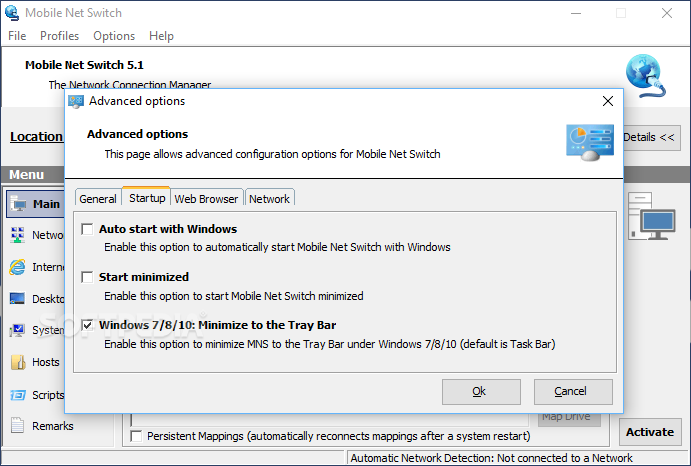Open the Help menu
Image resolution: width=691 pixels, height=466 pixels.
click(161, 36)
